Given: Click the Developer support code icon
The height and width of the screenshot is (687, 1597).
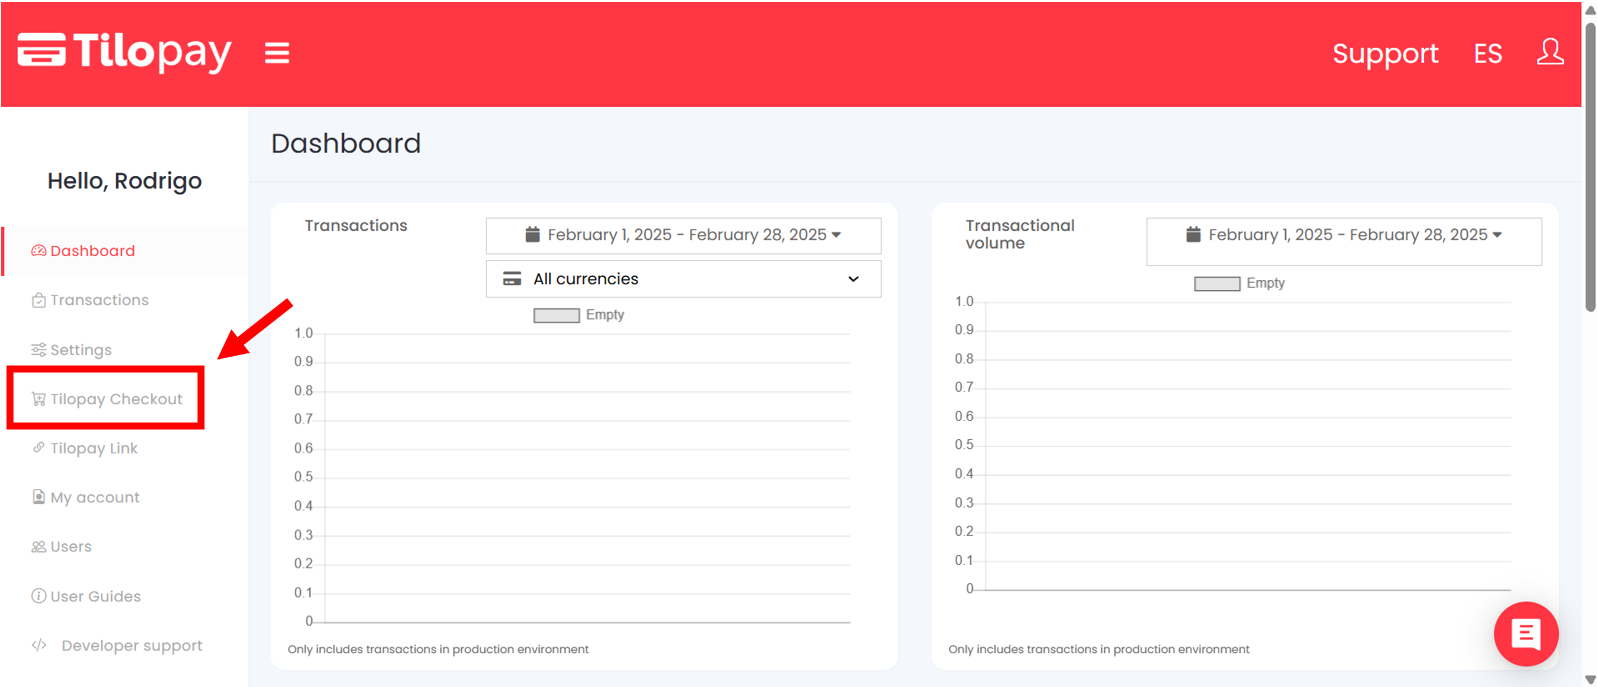Looking at the screenshot, I should coord(39,645).
